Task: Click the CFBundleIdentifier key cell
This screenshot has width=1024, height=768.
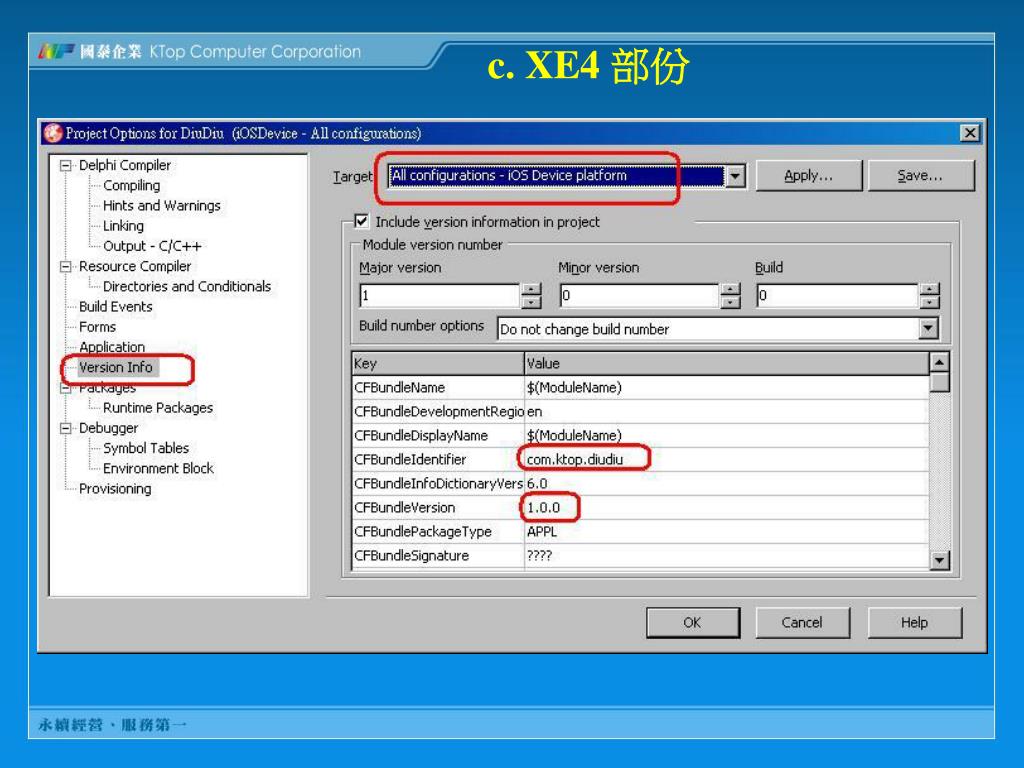Action: pos(438,460)
